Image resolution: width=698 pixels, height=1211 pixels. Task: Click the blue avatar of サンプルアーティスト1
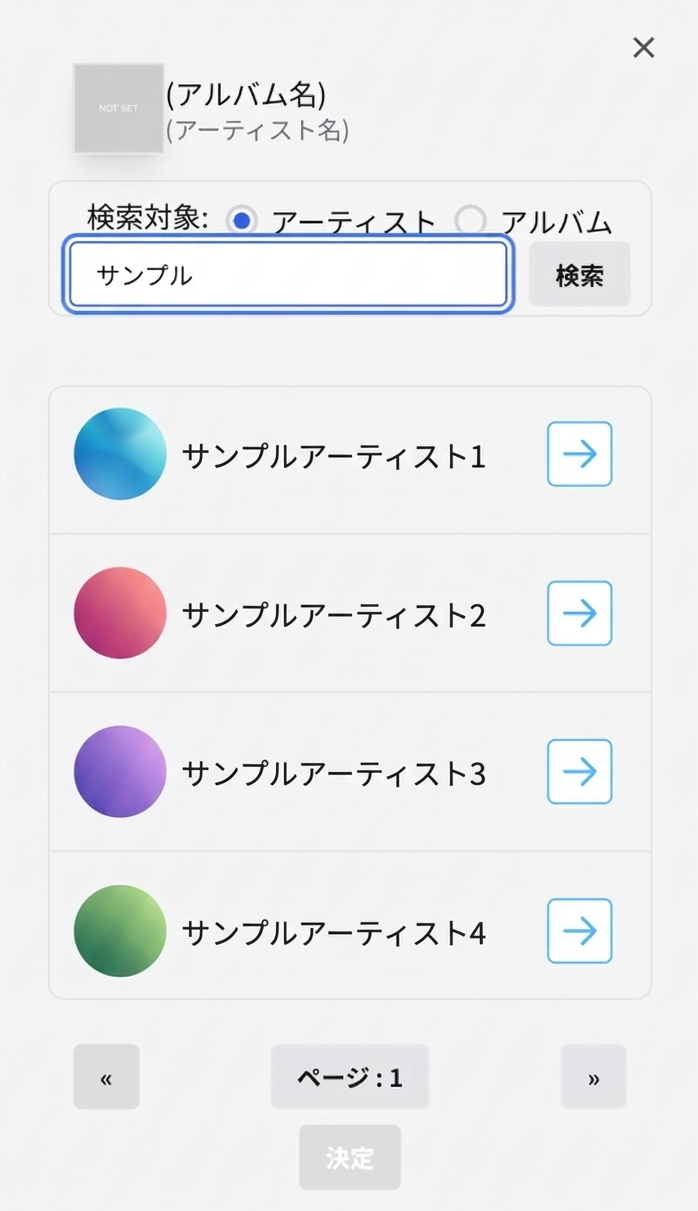pos(120,454)
